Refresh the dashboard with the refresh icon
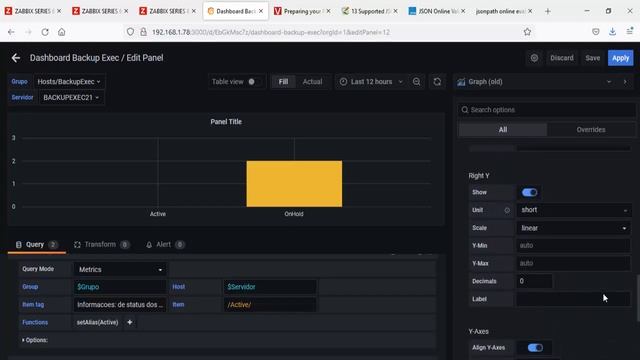Viewport: 640px width, 360px height. [x=437, y=82]
